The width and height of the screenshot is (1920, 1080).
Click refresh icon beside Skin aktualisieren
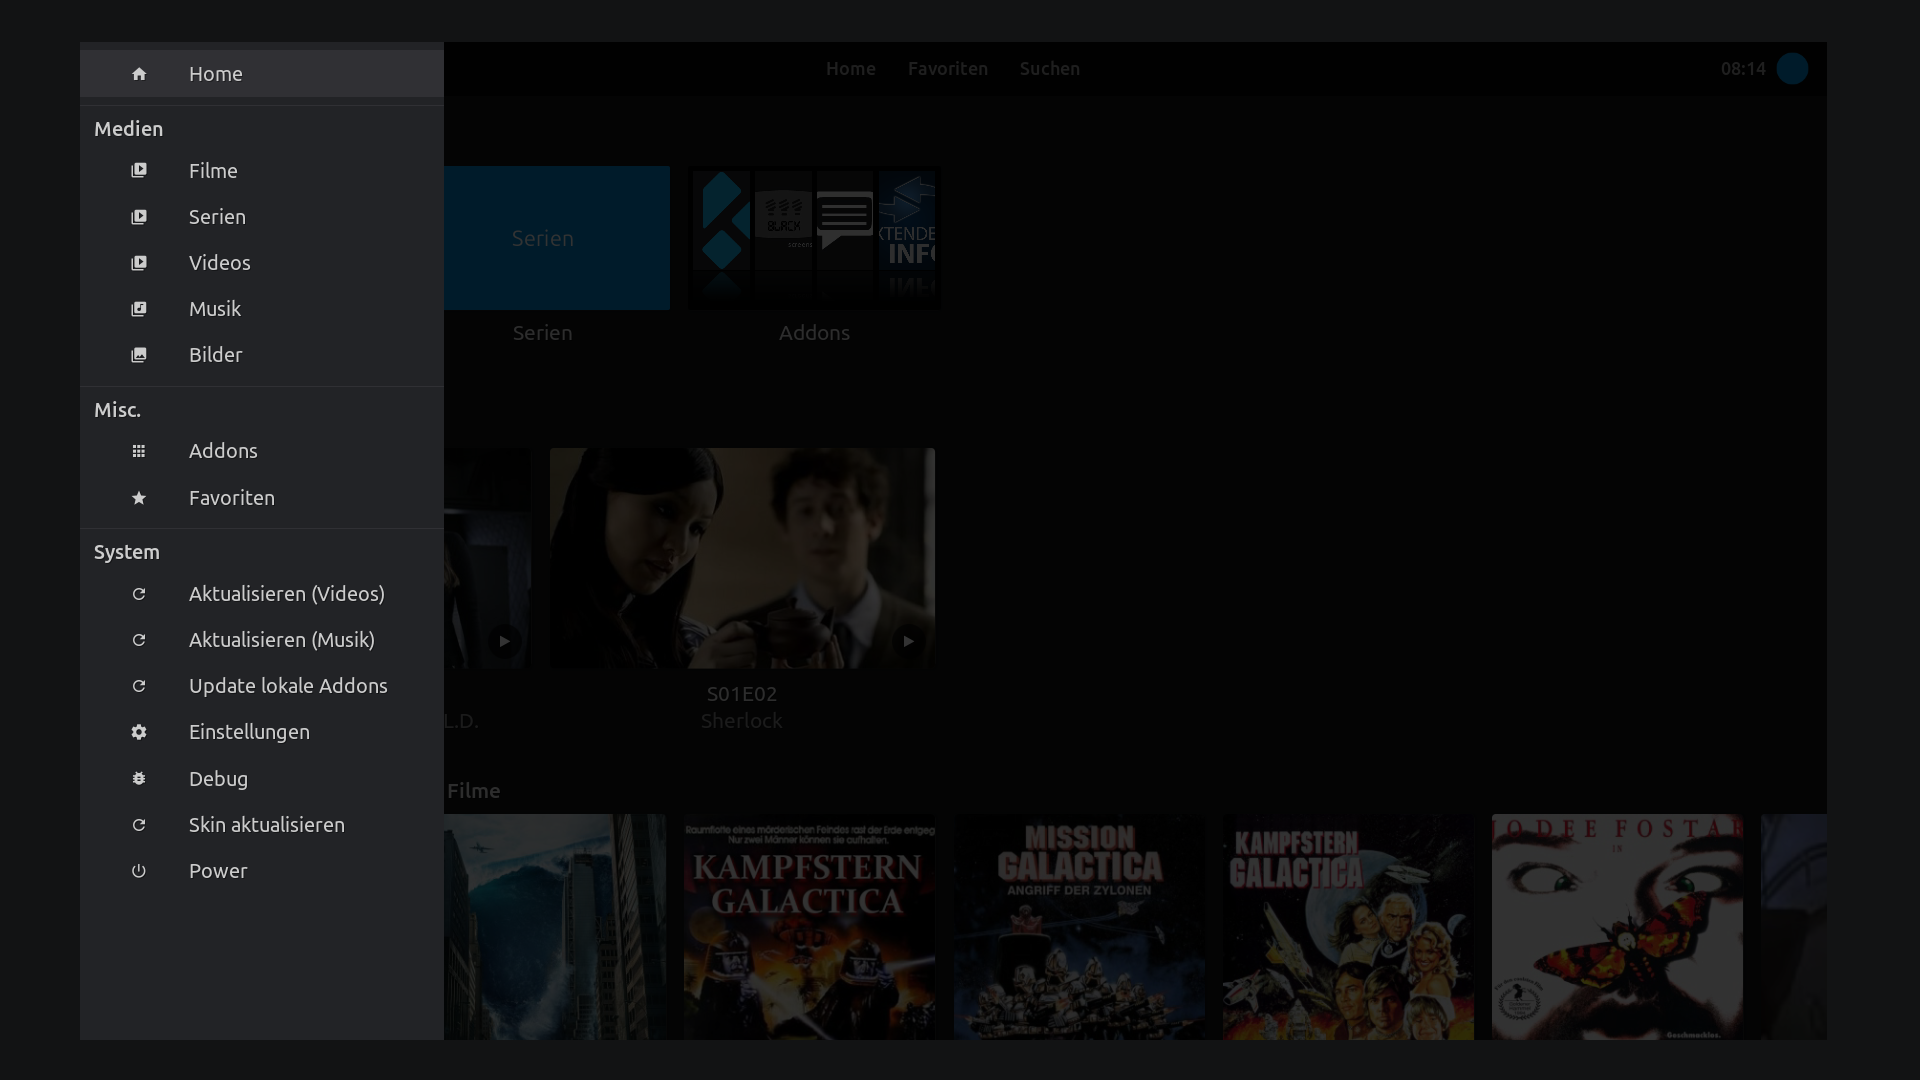[139, 825]
